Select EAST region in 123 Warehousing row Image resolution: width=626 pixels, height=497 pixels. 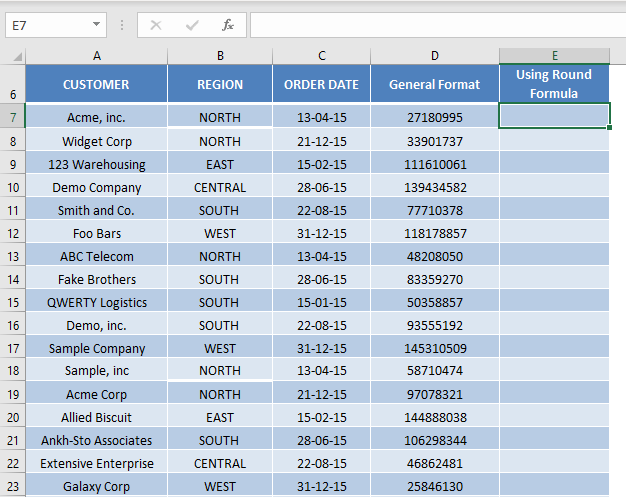(x=220, y=164)
